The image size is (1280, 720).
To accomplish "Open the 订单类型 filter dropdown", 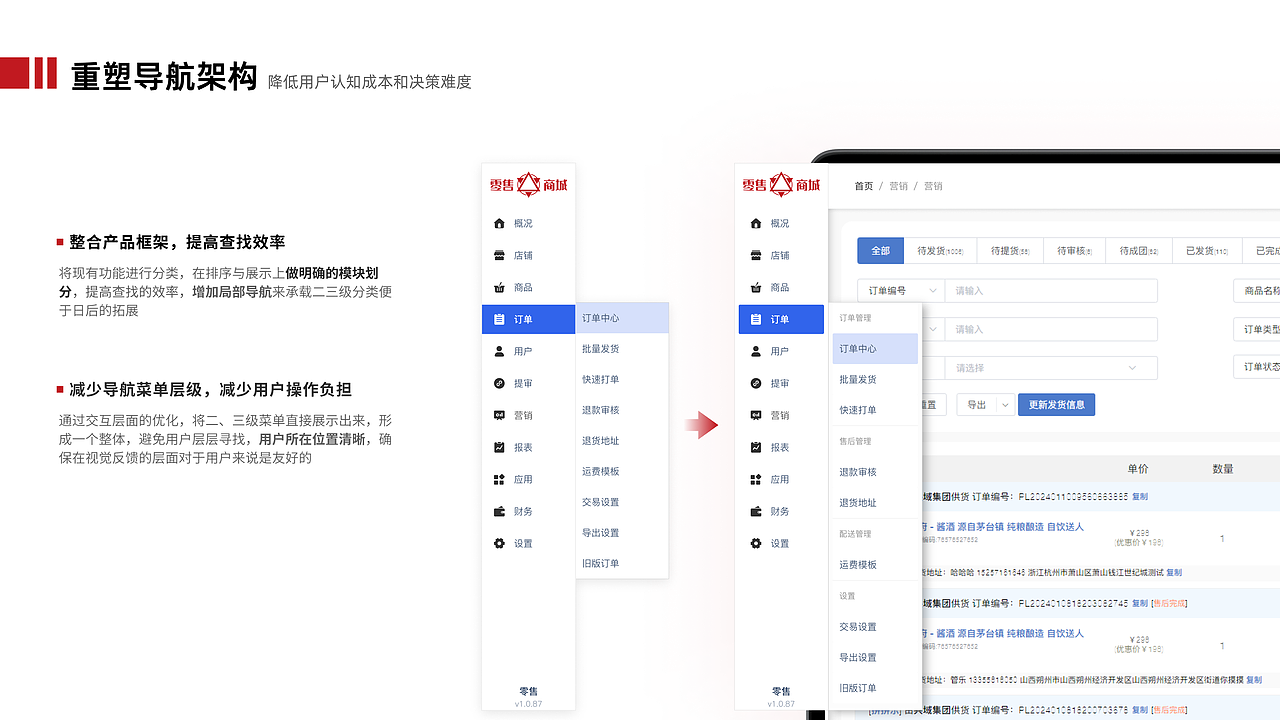I will [1258, 329].
